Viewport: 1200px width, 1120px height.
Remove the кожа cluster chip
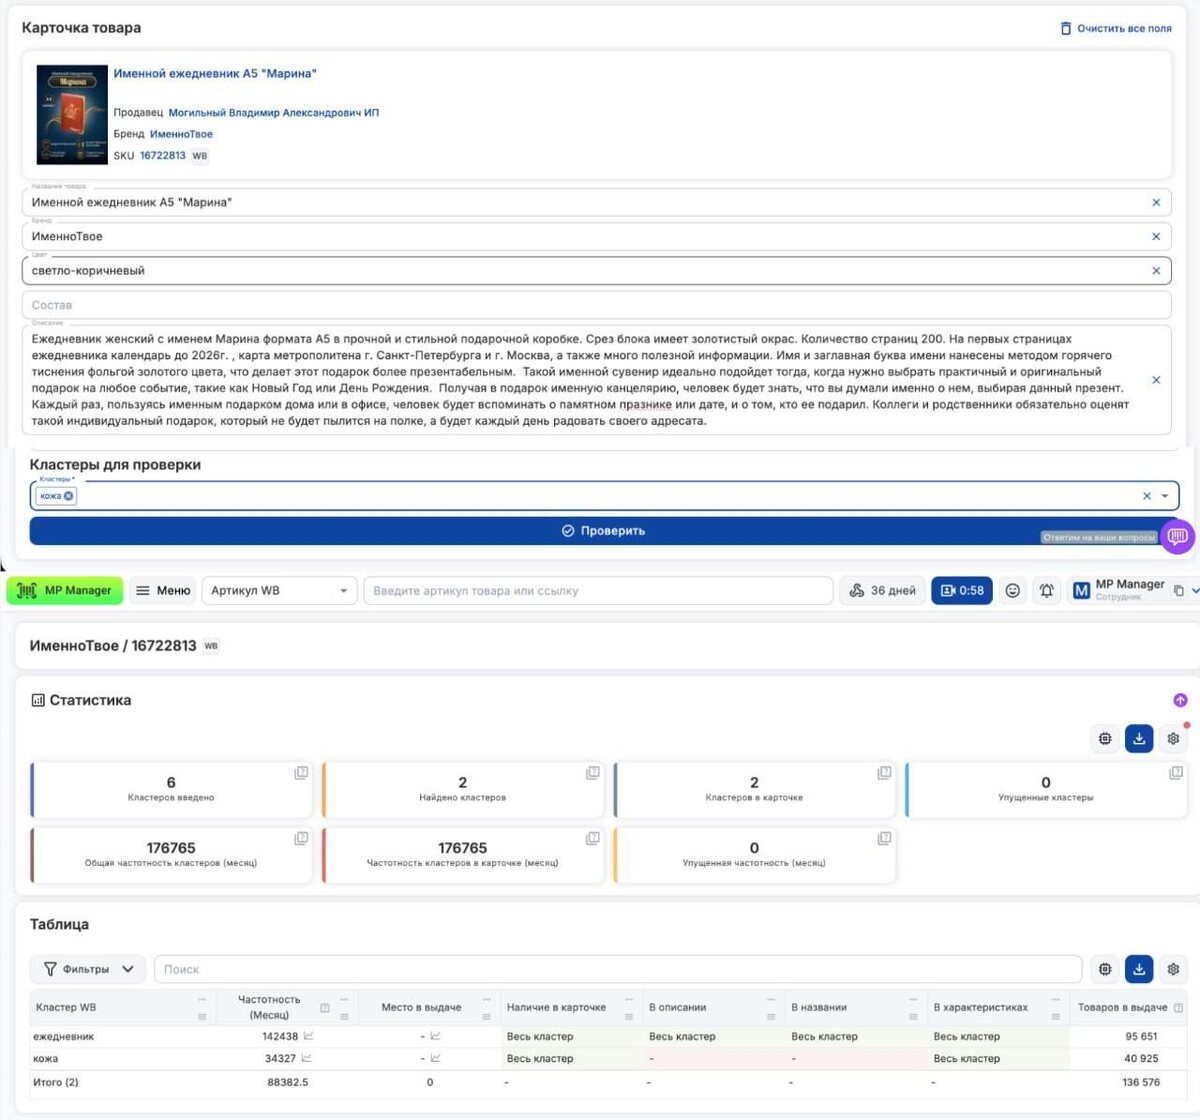click(69, 496)
